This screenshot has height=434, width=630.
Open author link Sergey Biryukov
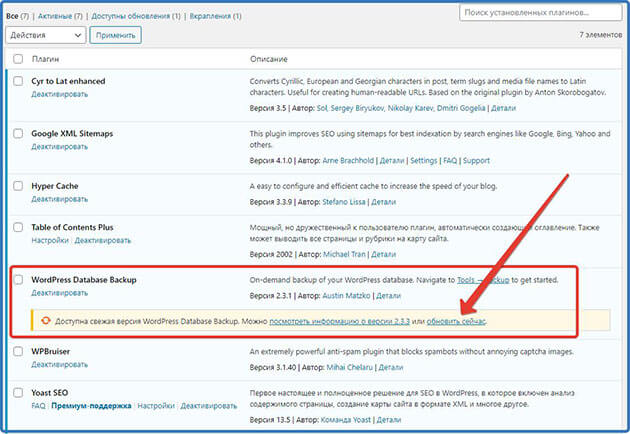click(x=357, y=108)
